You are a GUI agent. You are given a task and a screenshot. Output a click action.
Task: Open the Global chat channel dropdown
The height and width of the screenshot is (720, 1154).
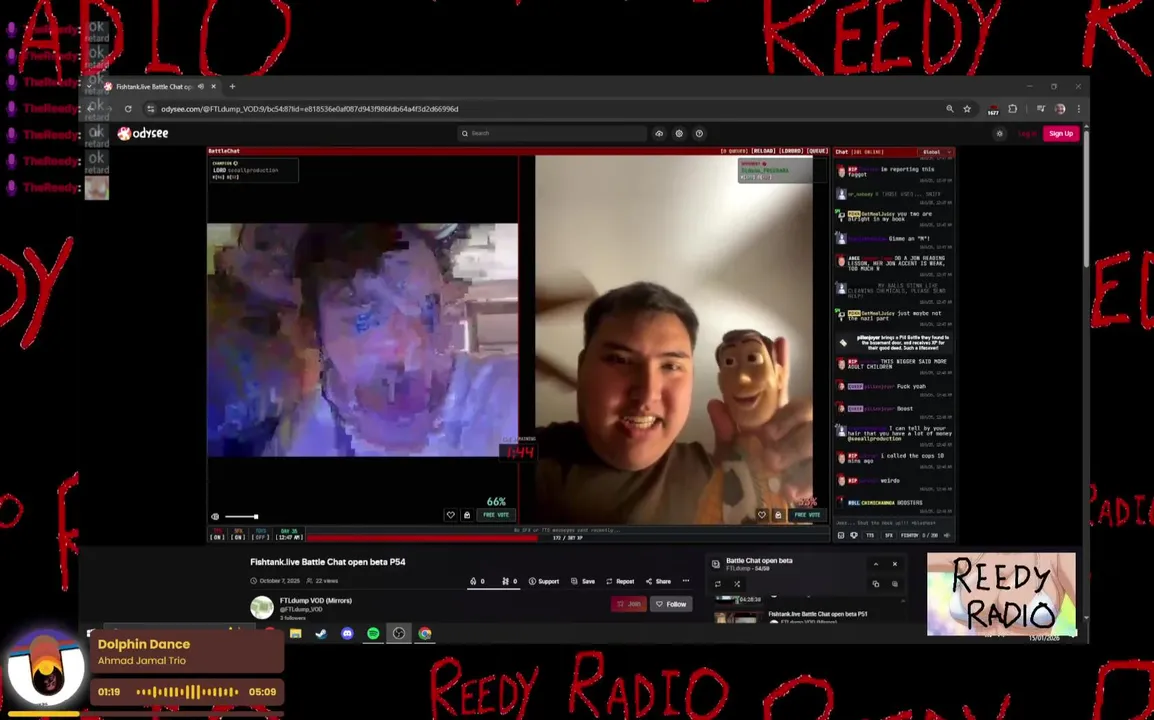tap(937, 152)
